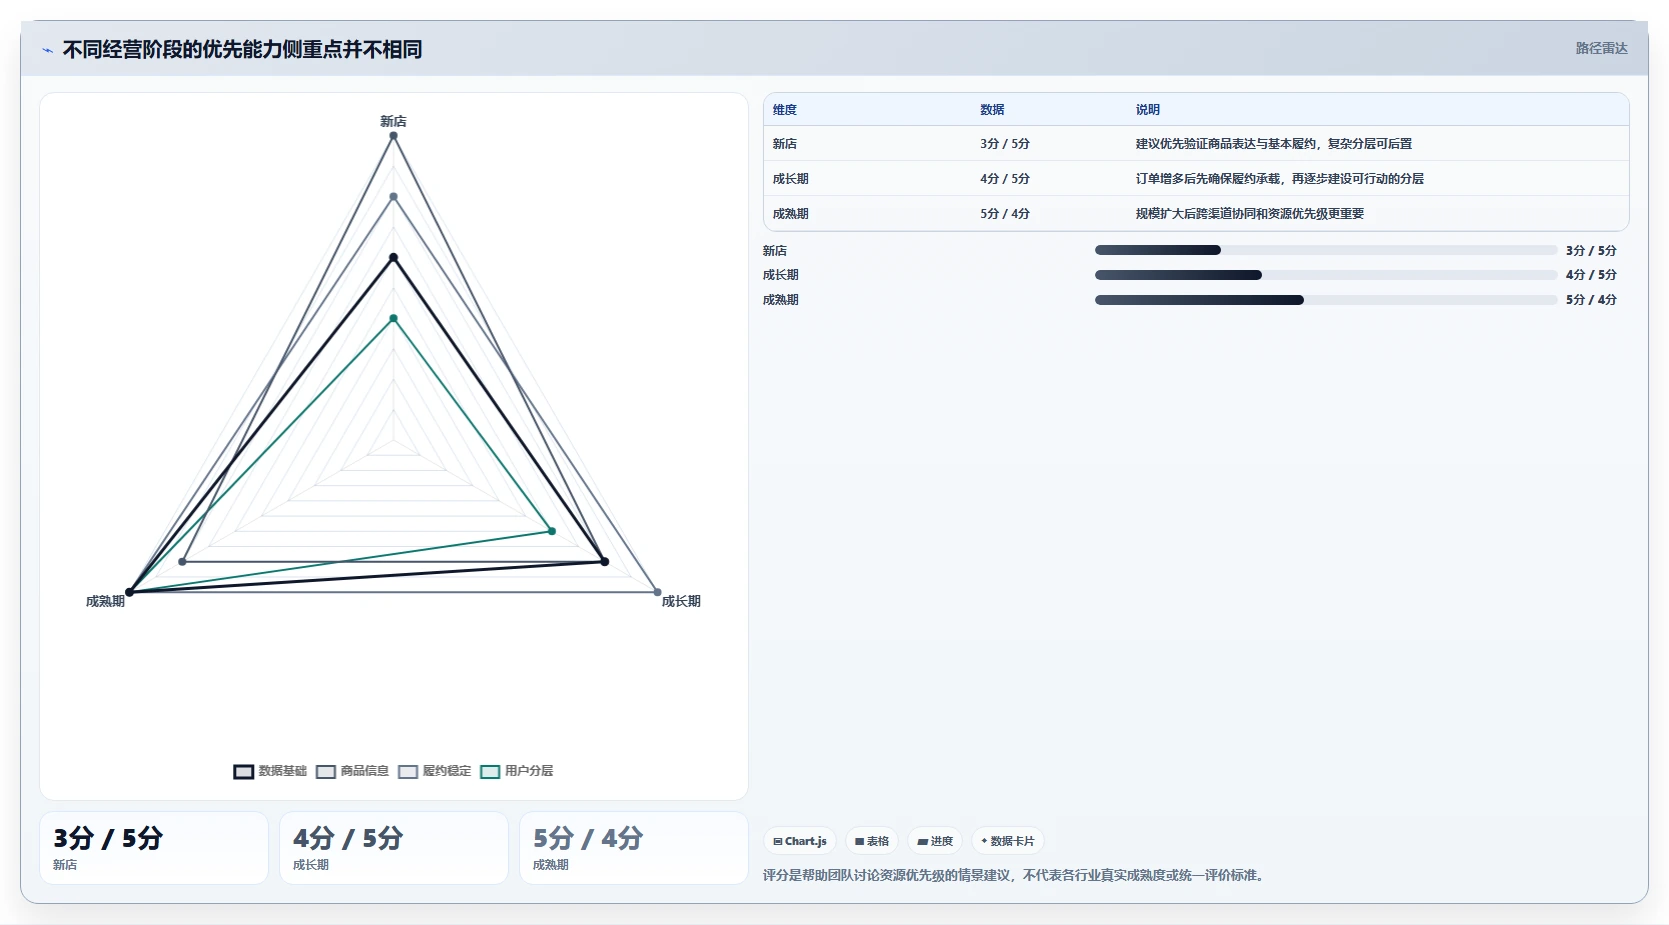This screenshot has height=925, width=1669.
Task: Click the green 用户分层 point on 新店 axis
Action: (393, 318)
